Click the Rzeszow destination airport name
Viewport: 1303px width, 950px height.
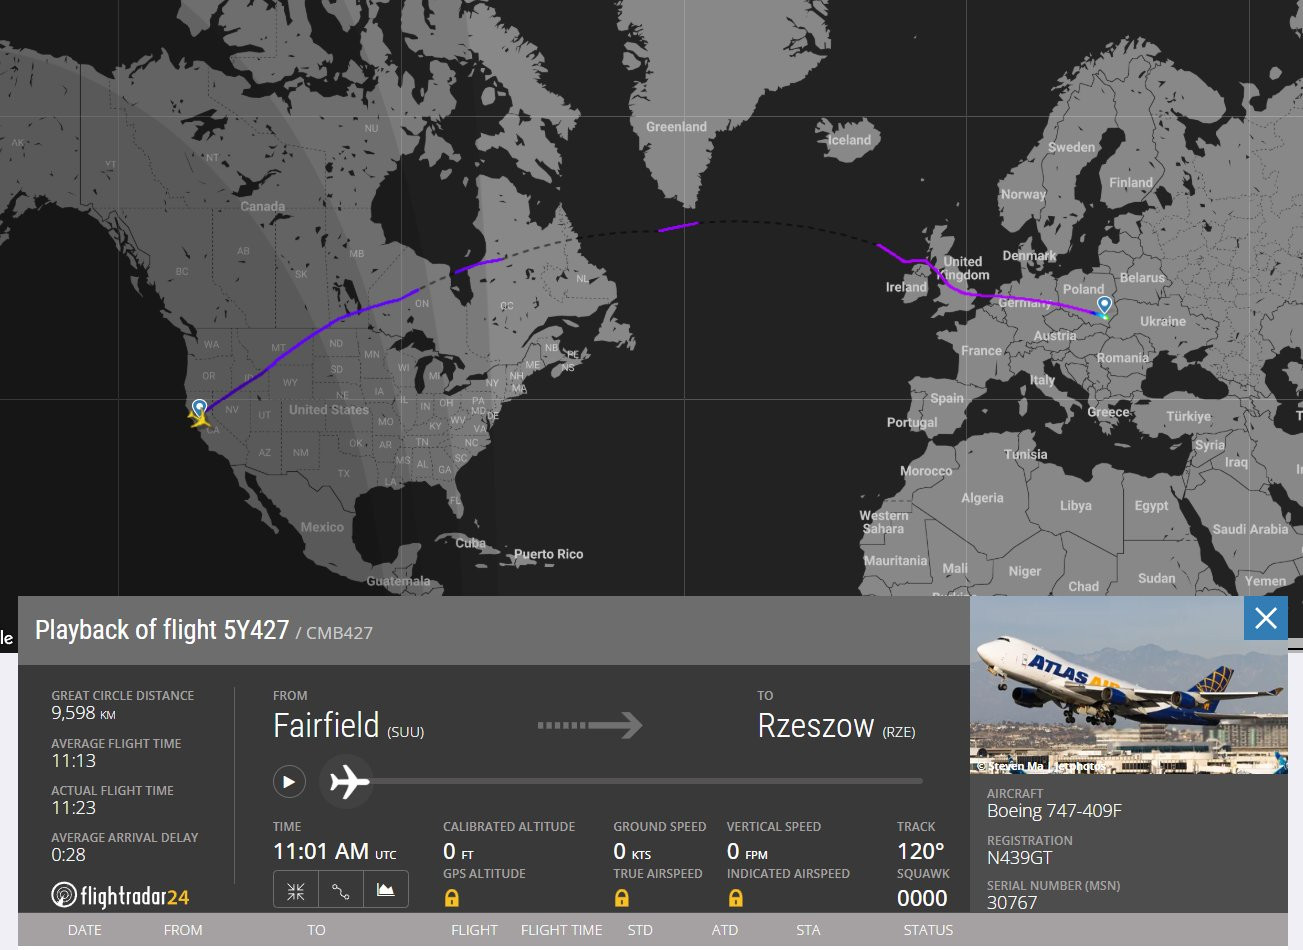[x=816, y=726]
